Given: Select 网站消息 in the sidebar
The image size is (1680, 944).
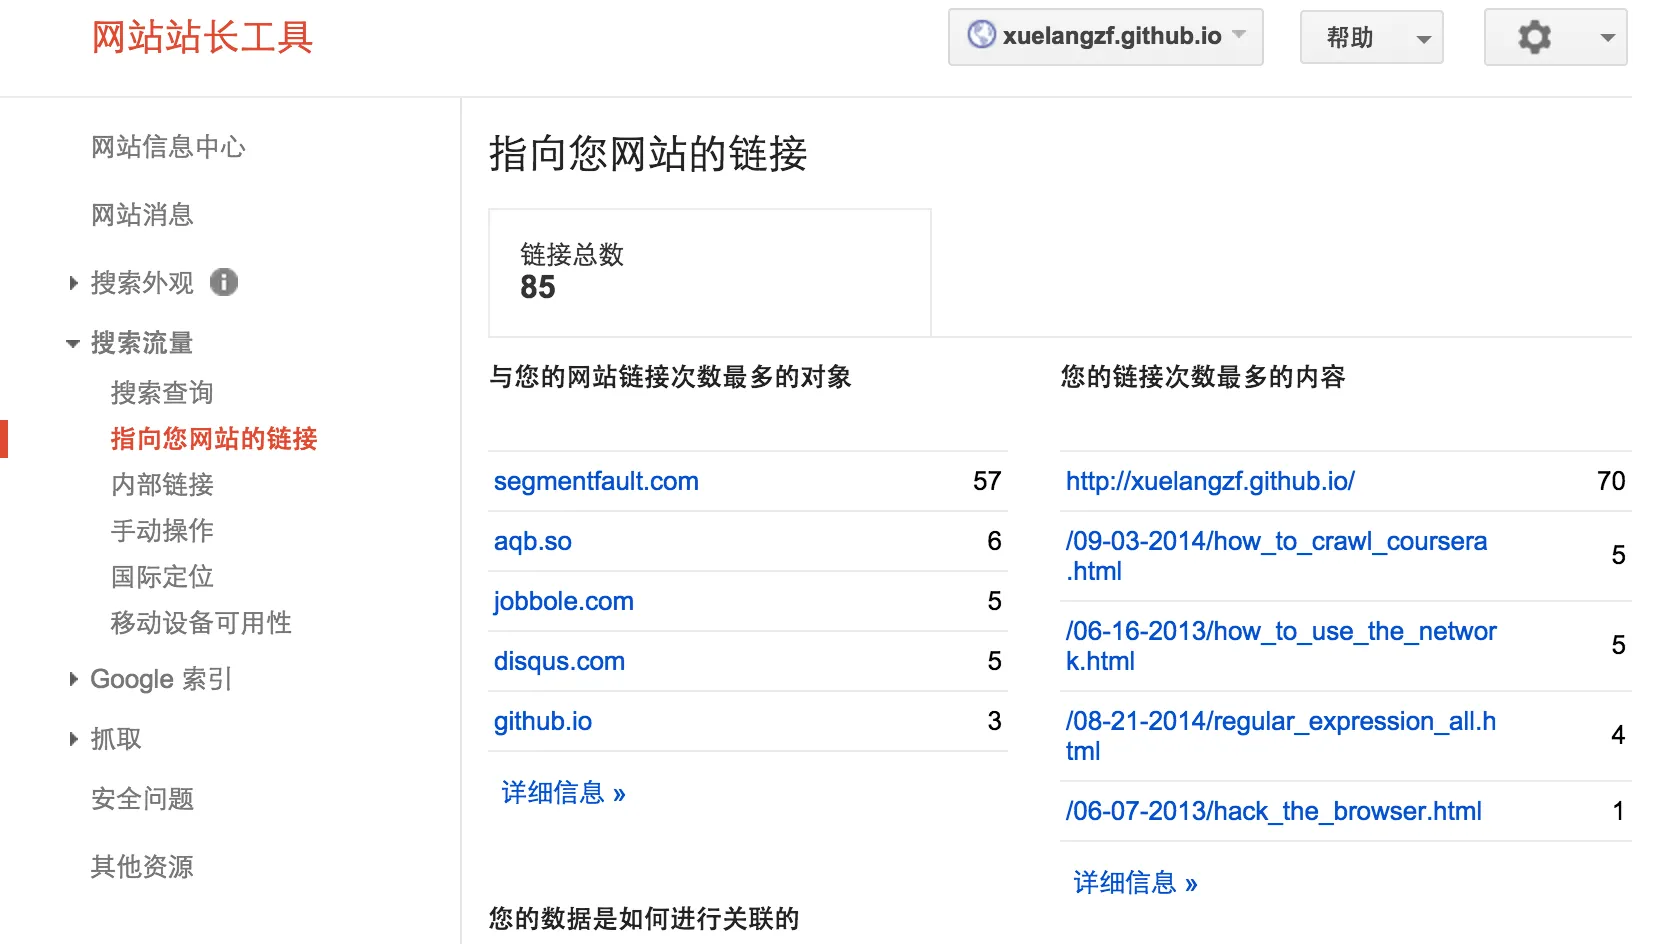Looking at the screenshot, I should (142, 215).
